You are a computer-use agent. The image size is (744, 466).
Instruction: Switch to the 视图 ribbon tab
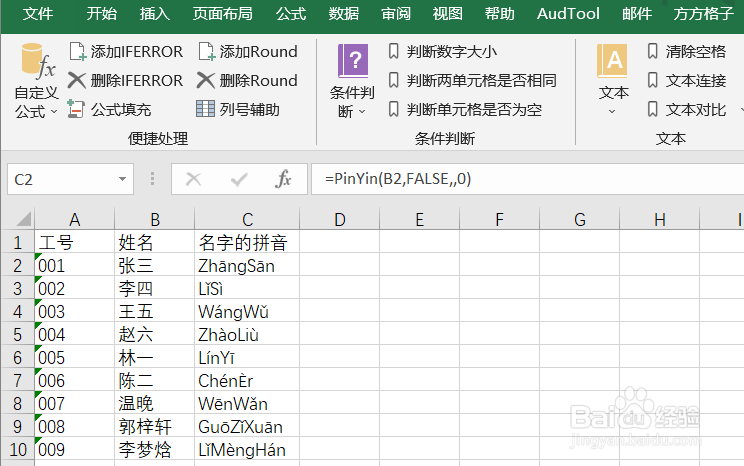[x=447, y=13]
